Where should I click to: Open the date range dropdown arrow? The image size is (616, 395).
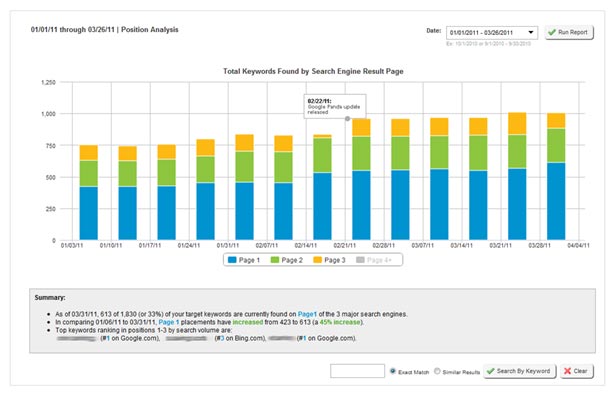click(531, 32)
